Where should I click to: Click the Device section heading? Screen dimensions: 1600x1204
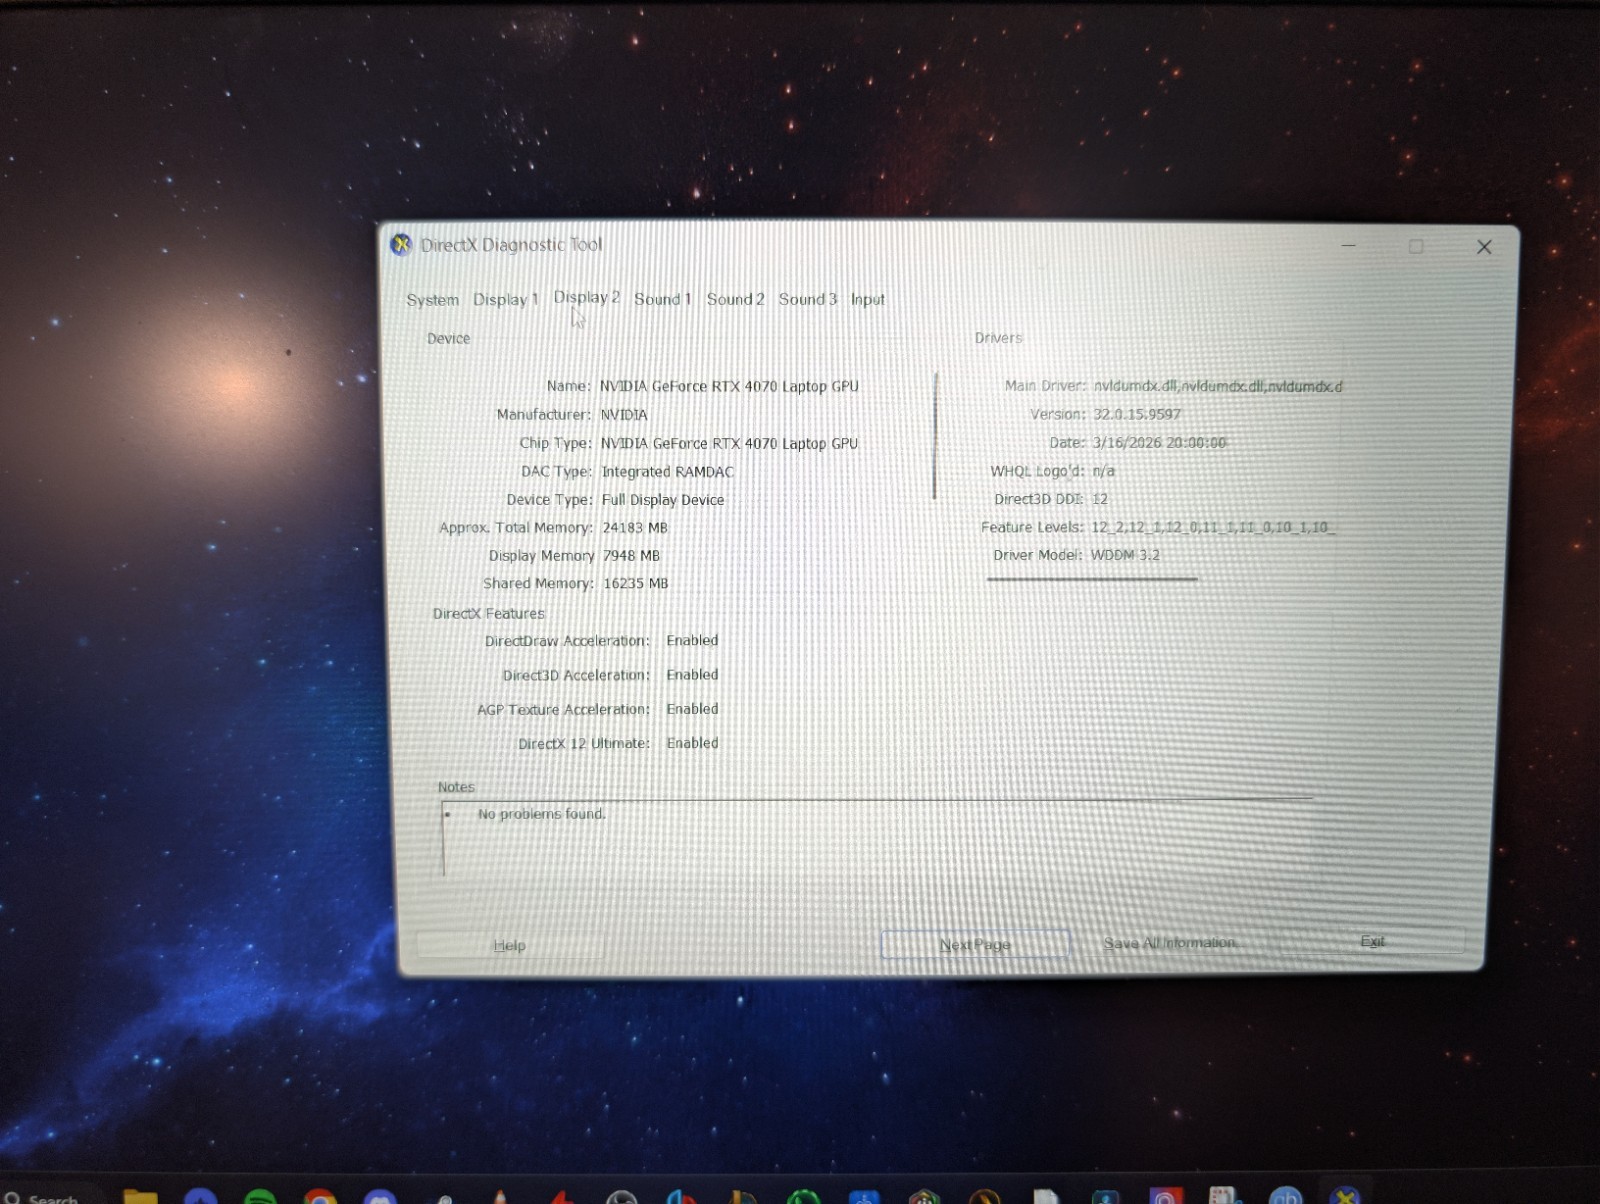448,339
